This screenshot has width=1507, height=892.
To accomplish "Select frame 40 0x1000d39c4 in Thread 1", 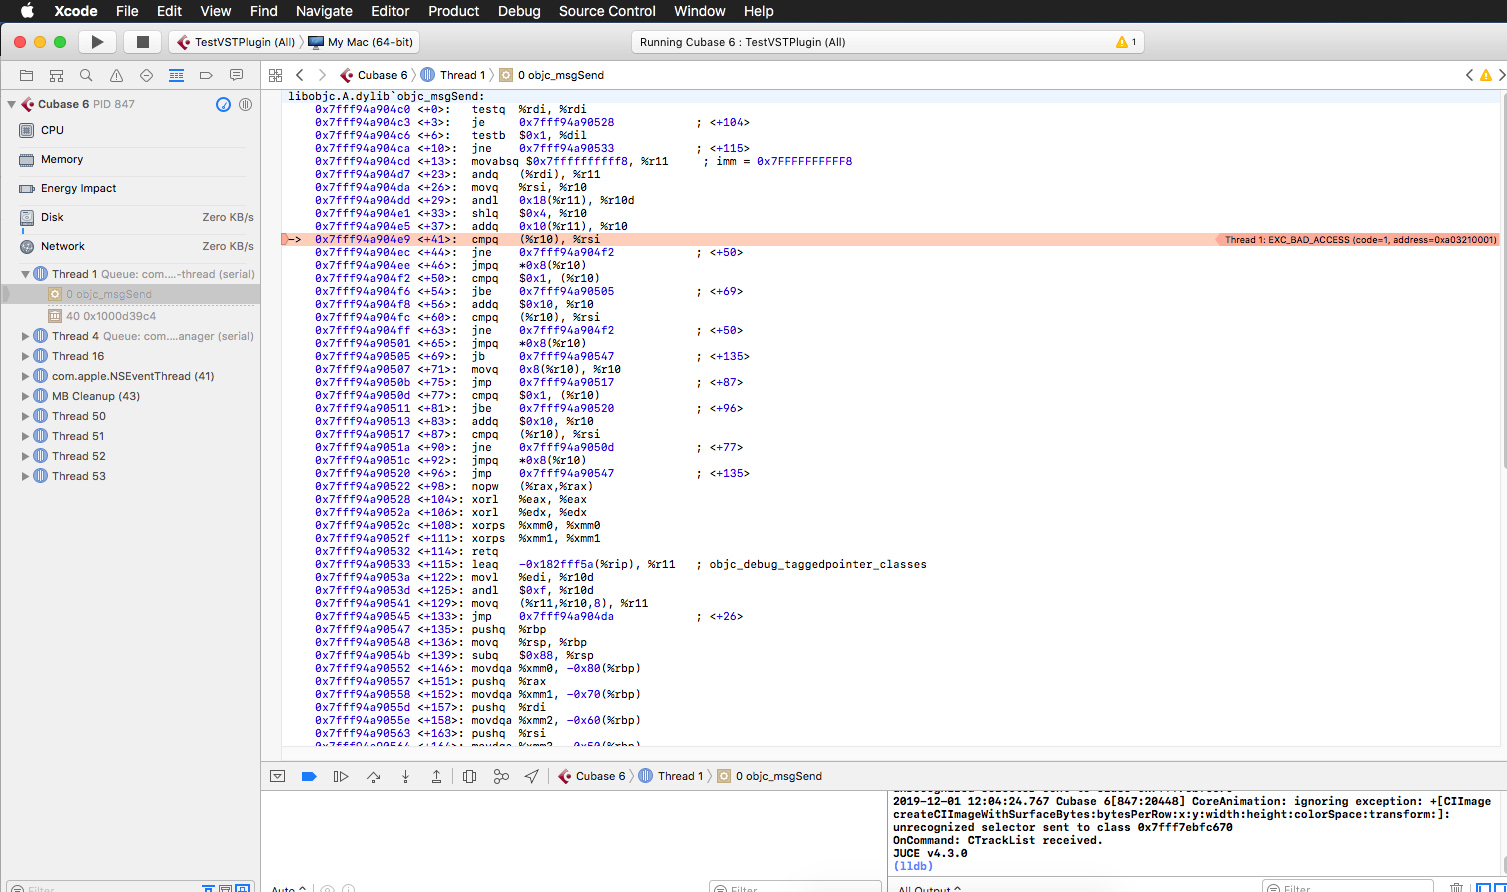I will pyautogui.click(x=110, y=316).
